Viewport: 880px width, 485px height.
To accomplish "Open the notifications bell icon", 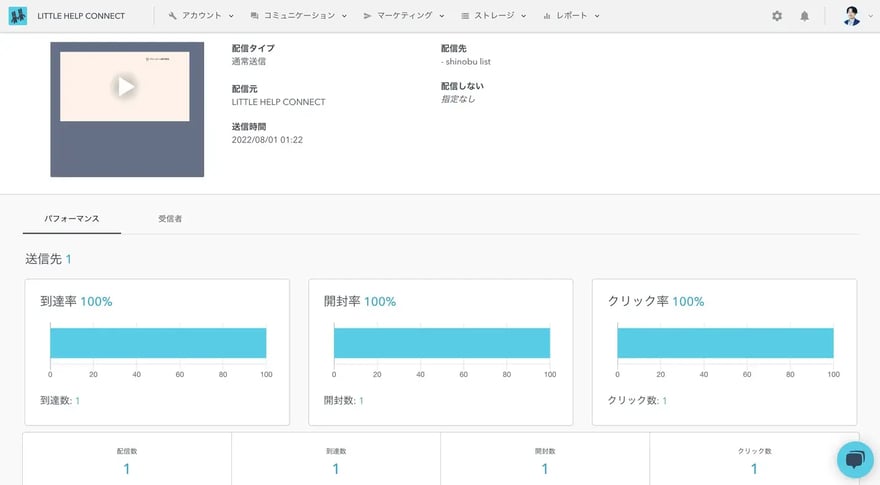I will pyautogui.click(x=804, y=16).
